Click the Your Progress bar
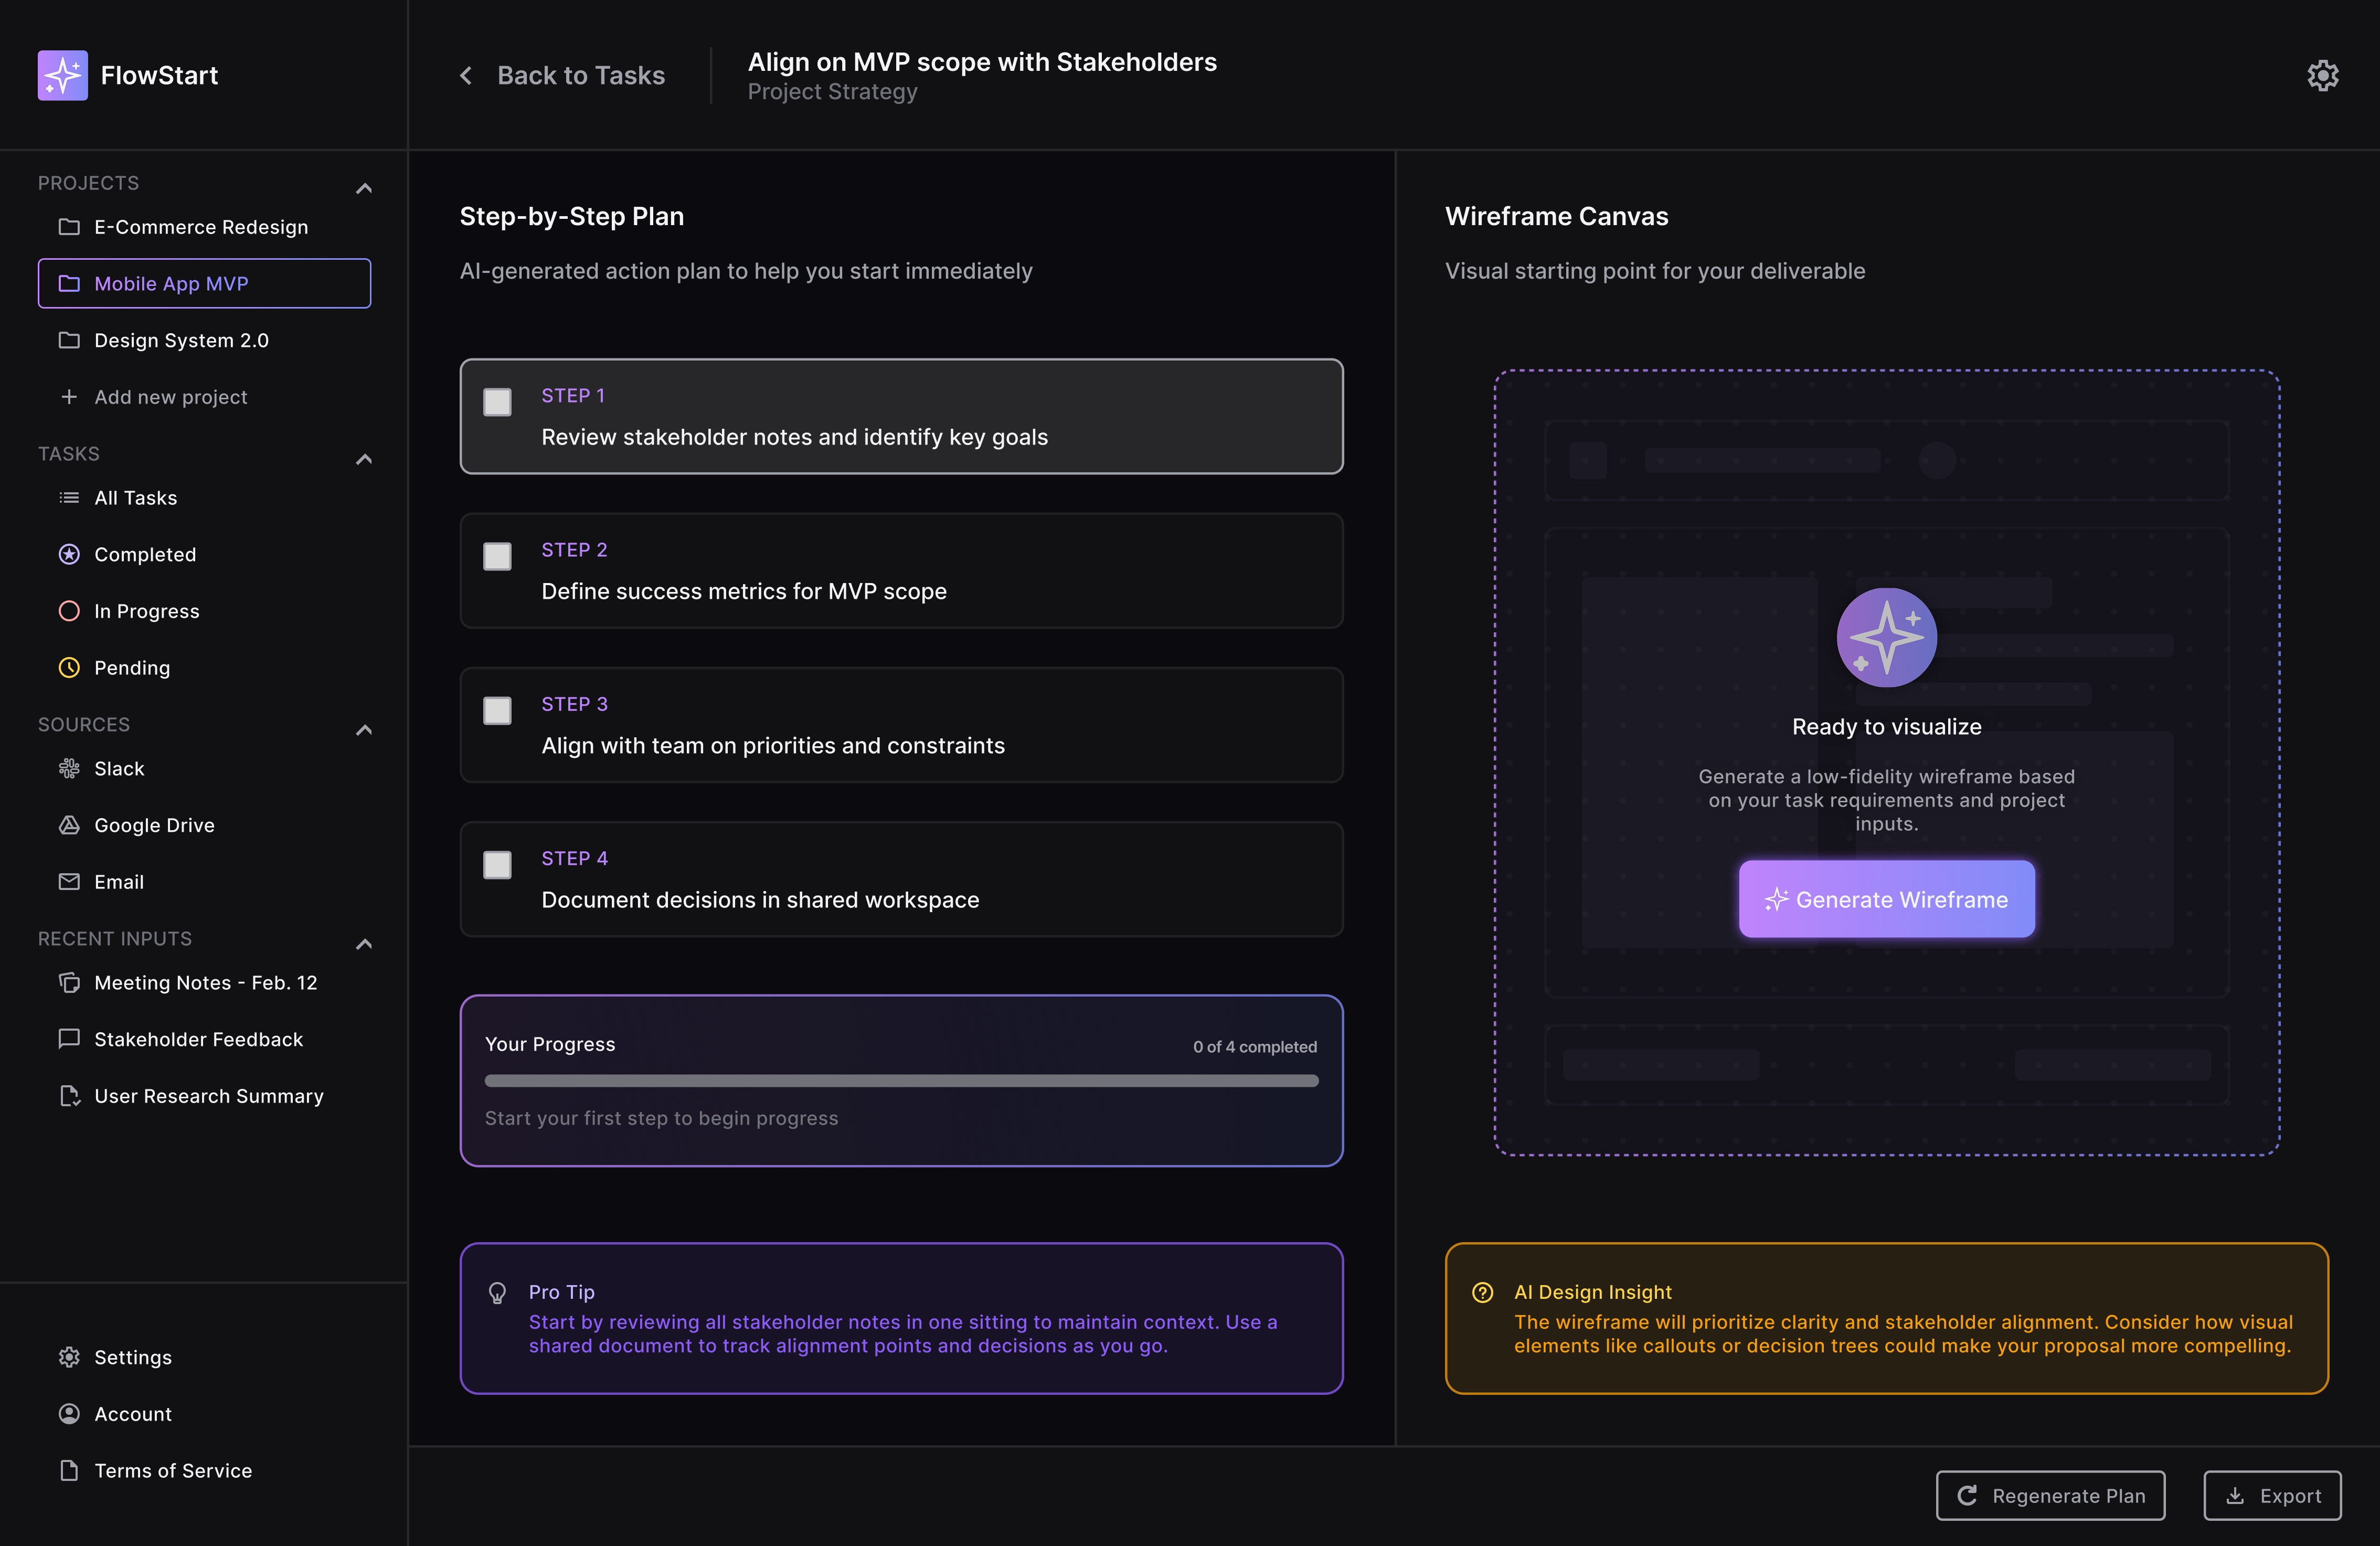The height and width of the screenshot is (1546, 2380). click(901, 1080)
